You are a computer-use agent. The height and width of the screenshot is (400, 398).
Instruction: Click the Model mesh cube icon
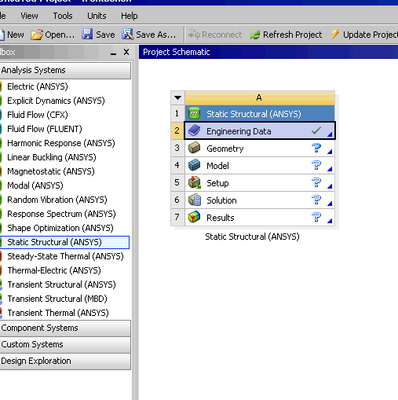[x=194, y=165]
